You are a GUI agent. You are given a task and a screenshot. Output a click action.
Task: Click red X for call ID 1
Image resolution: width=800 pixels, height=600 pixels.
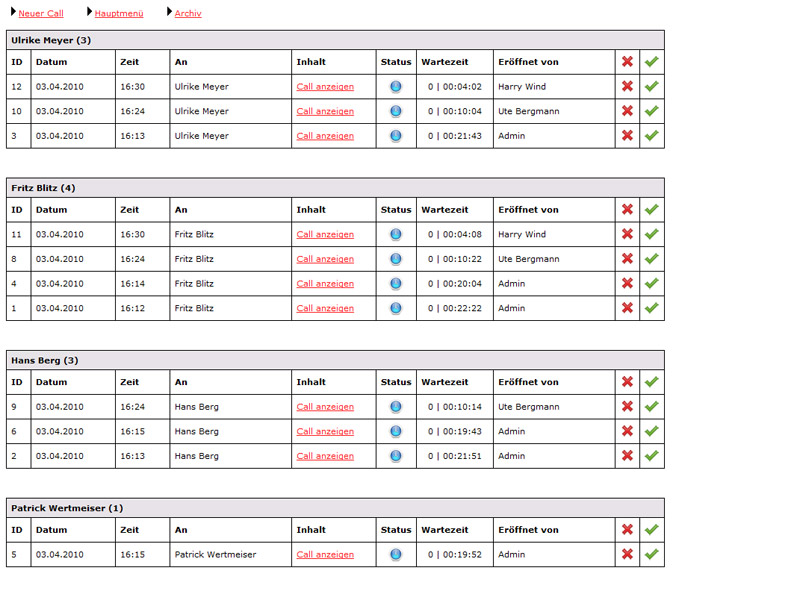(628, 308)
